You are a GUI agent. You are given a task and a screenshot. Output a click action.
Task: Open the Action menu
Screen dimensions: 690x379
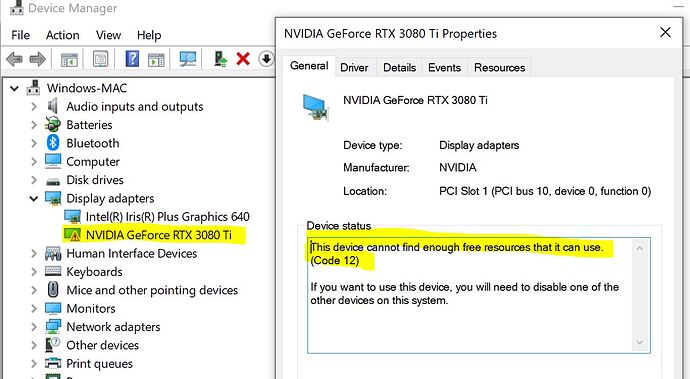pyautogui.click(x=62, y=35)
